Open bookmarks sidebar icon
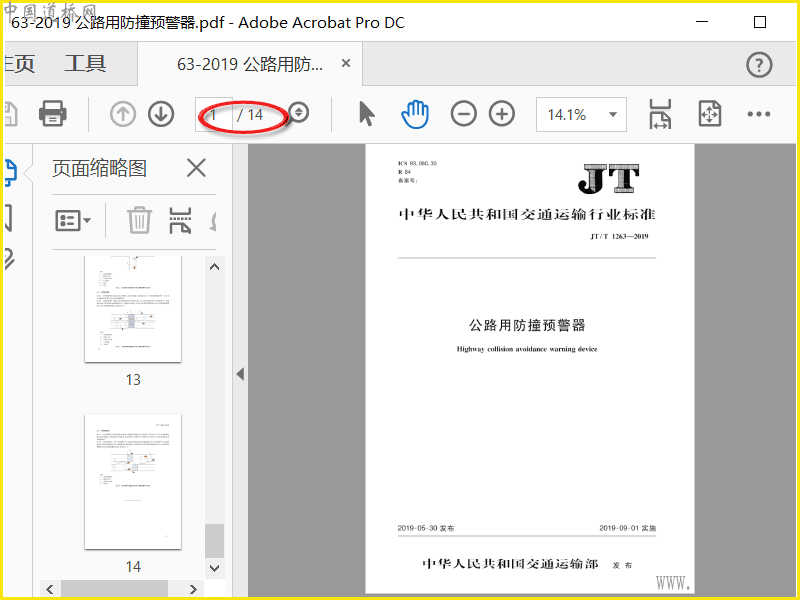 9,218
